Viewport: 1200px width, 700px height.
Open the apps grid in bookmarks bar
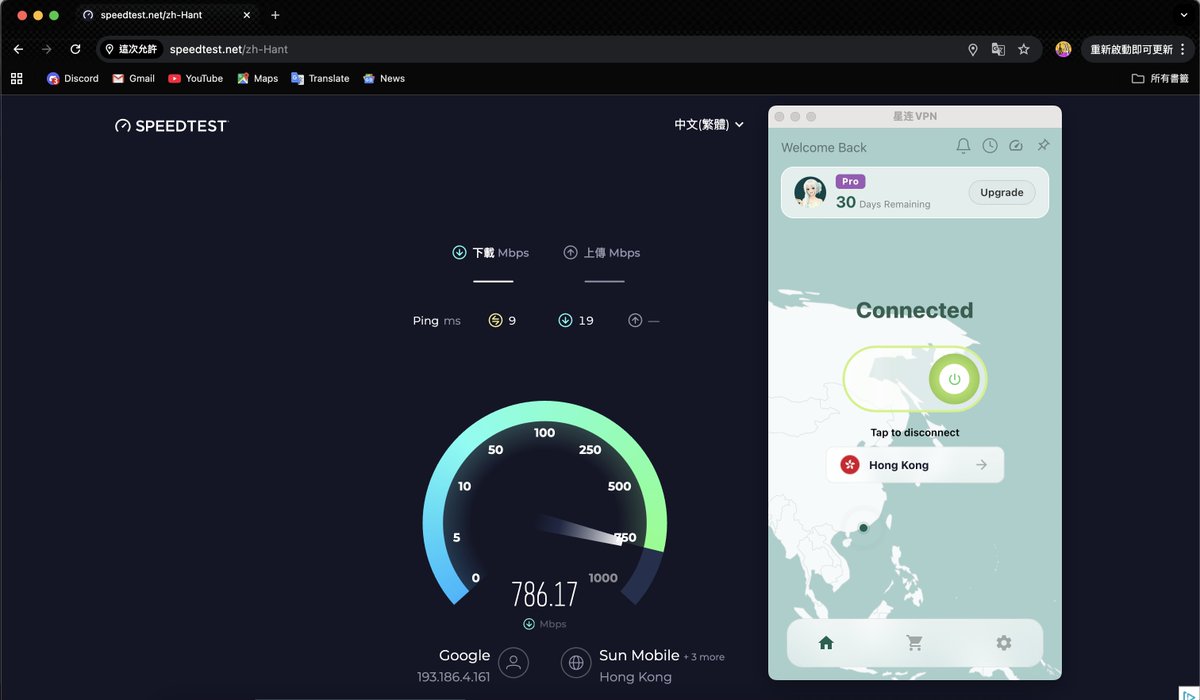tap(16, 78)
